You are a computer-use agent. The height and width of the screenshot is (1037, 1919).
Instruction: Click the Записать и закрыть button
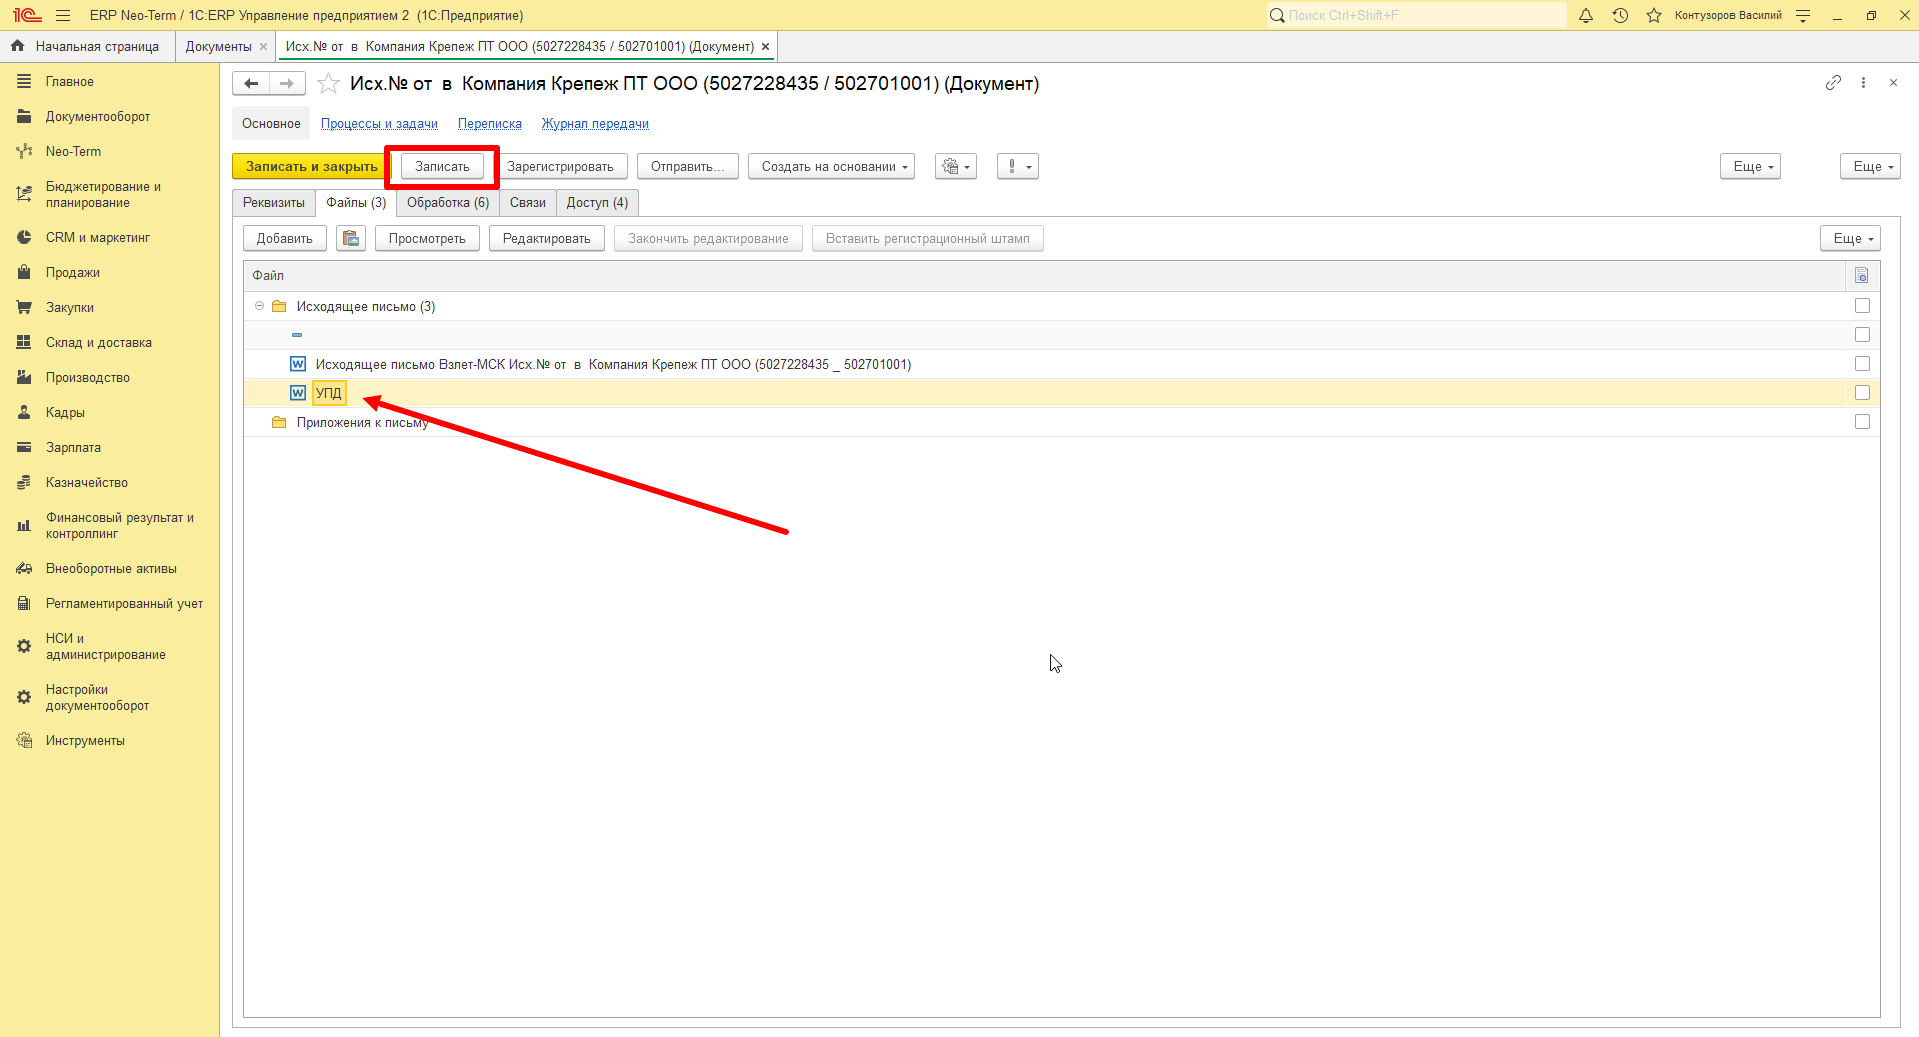311,166
